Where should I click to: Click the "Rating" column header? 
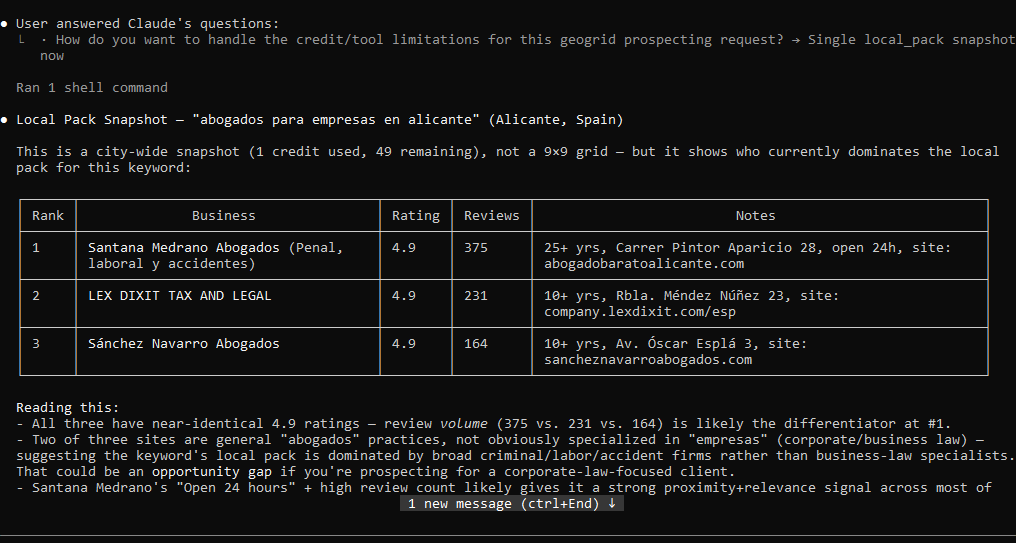coord(416,216)
